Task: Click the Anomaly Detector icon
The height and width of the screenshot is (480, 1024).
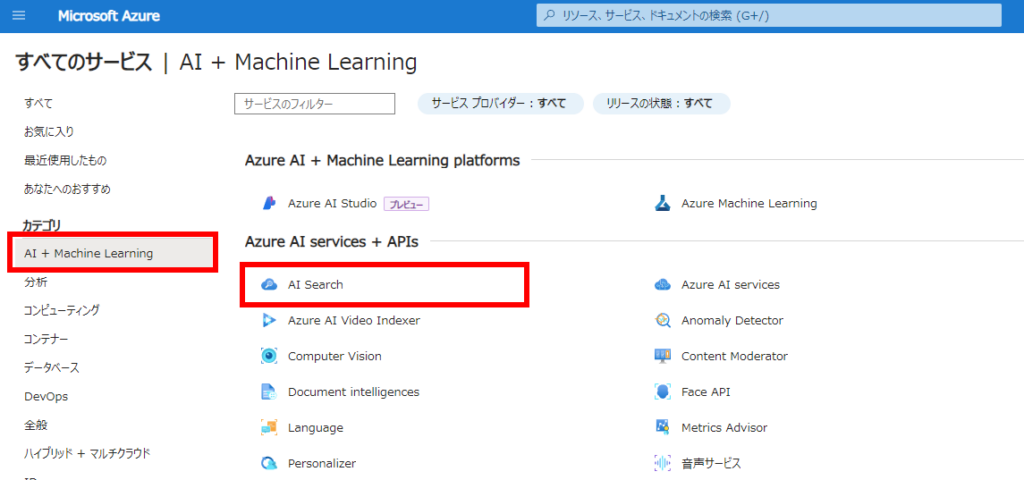Action: pos(663,321)
